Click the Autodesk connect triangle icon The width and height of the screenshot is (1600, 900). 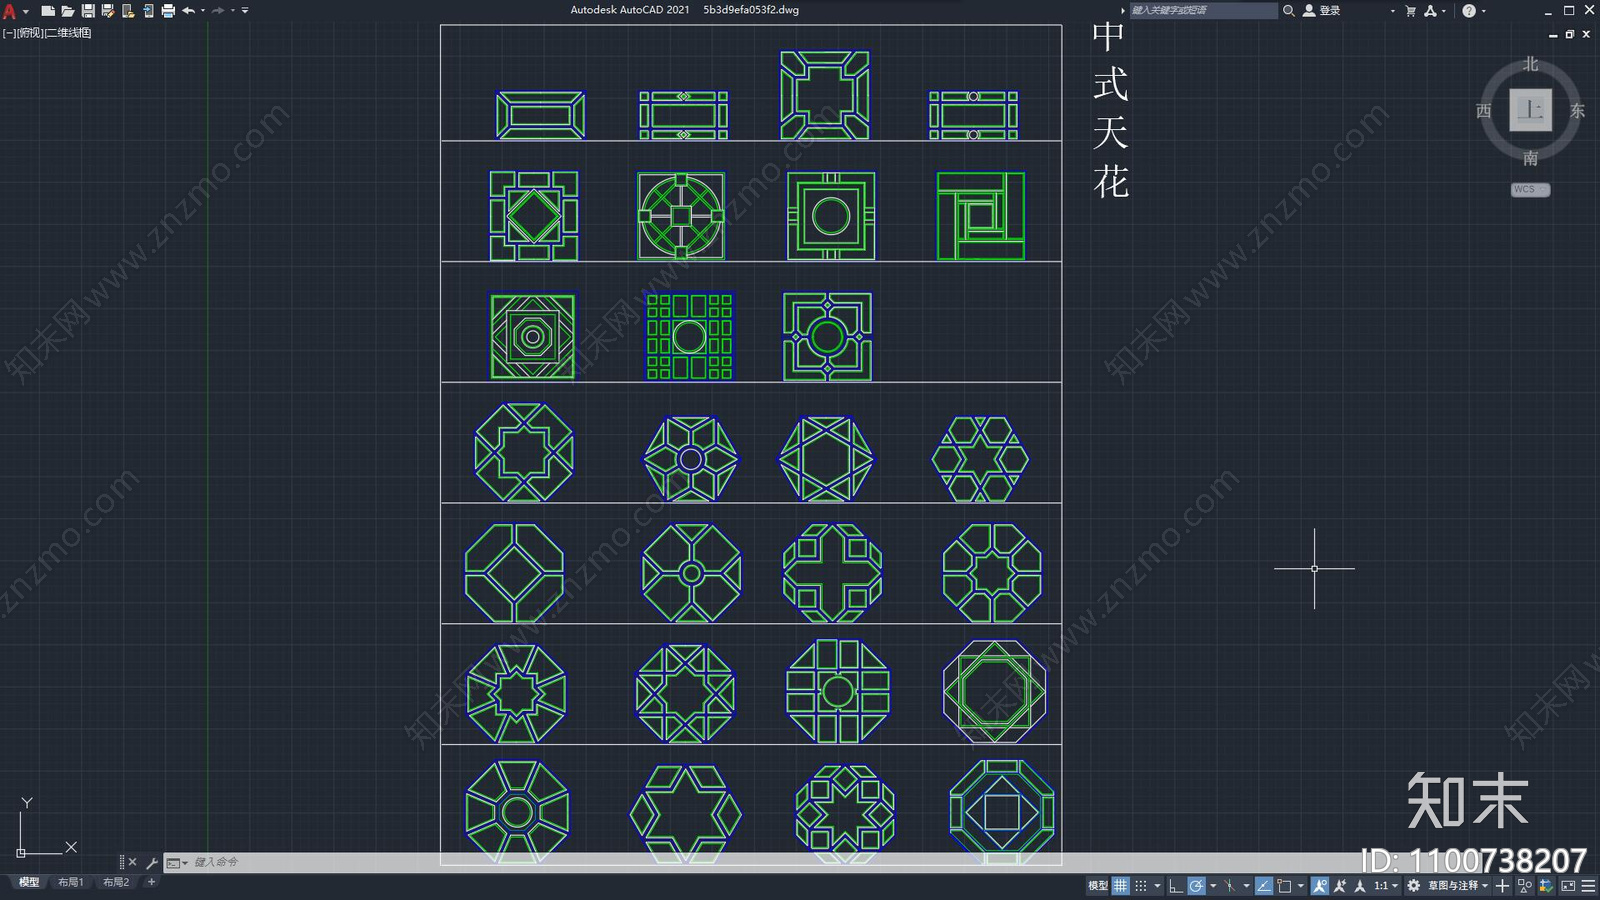coord(1431,10)
